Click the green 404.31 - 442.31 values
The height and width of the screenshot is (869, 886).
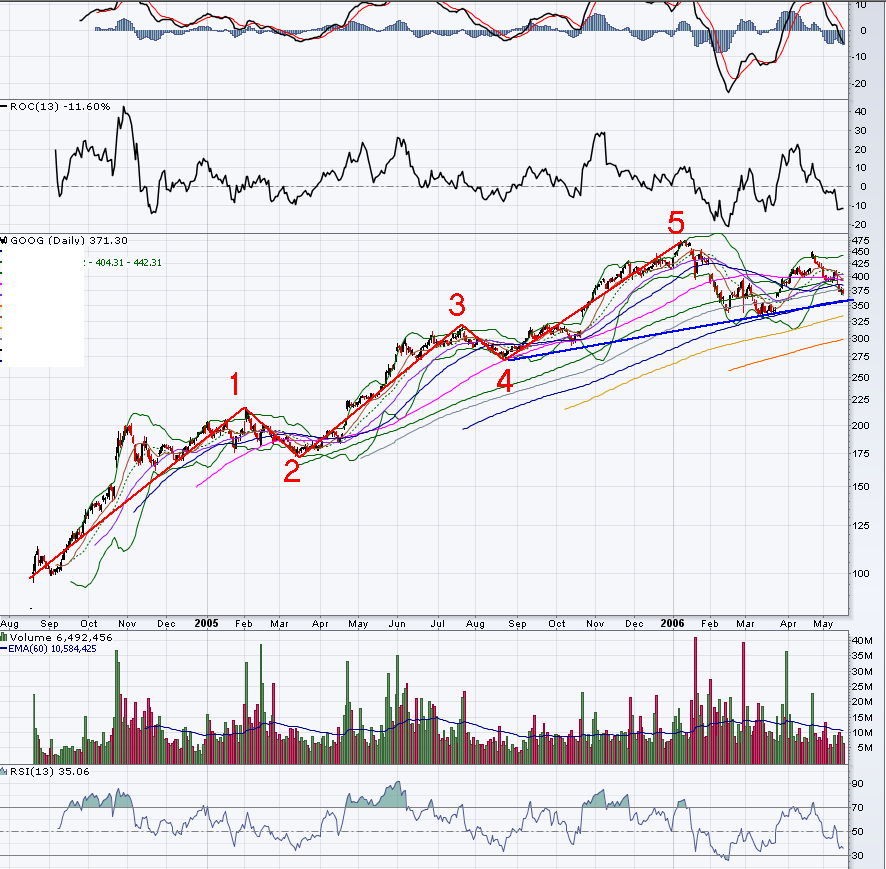[128, 263]
